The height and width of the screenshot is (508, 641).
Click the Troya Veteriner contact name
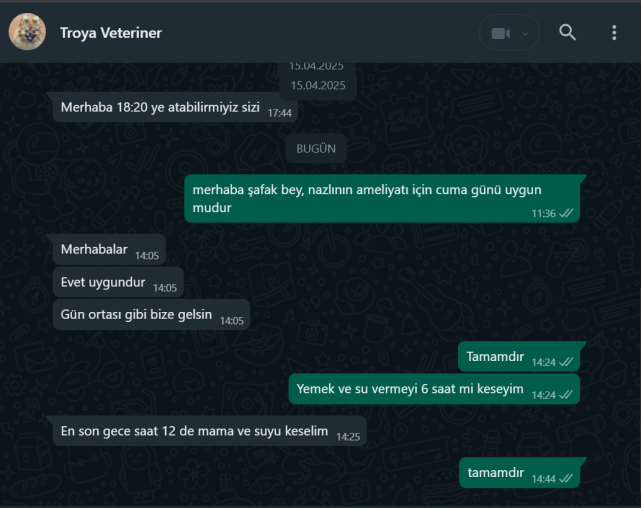(x=111, y=33)
